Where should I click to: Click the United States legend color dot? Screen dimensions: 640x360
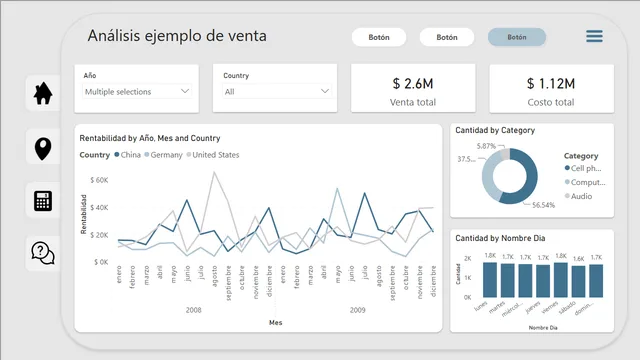pyautogui.click(x=189, y=155)
